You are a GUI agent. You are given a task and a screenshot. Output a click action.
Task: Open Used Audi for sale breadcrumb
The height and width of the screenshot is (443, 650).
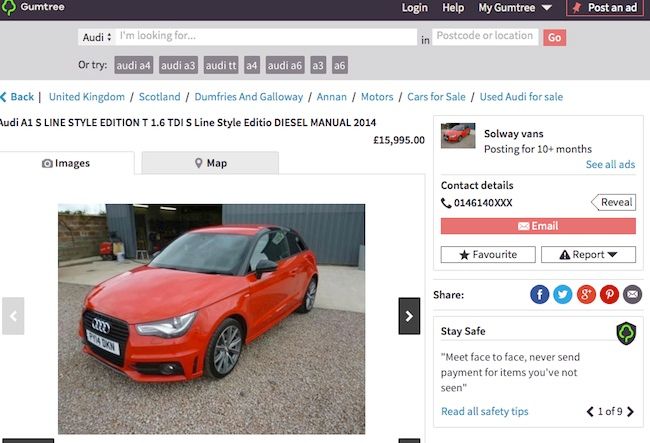521,97
